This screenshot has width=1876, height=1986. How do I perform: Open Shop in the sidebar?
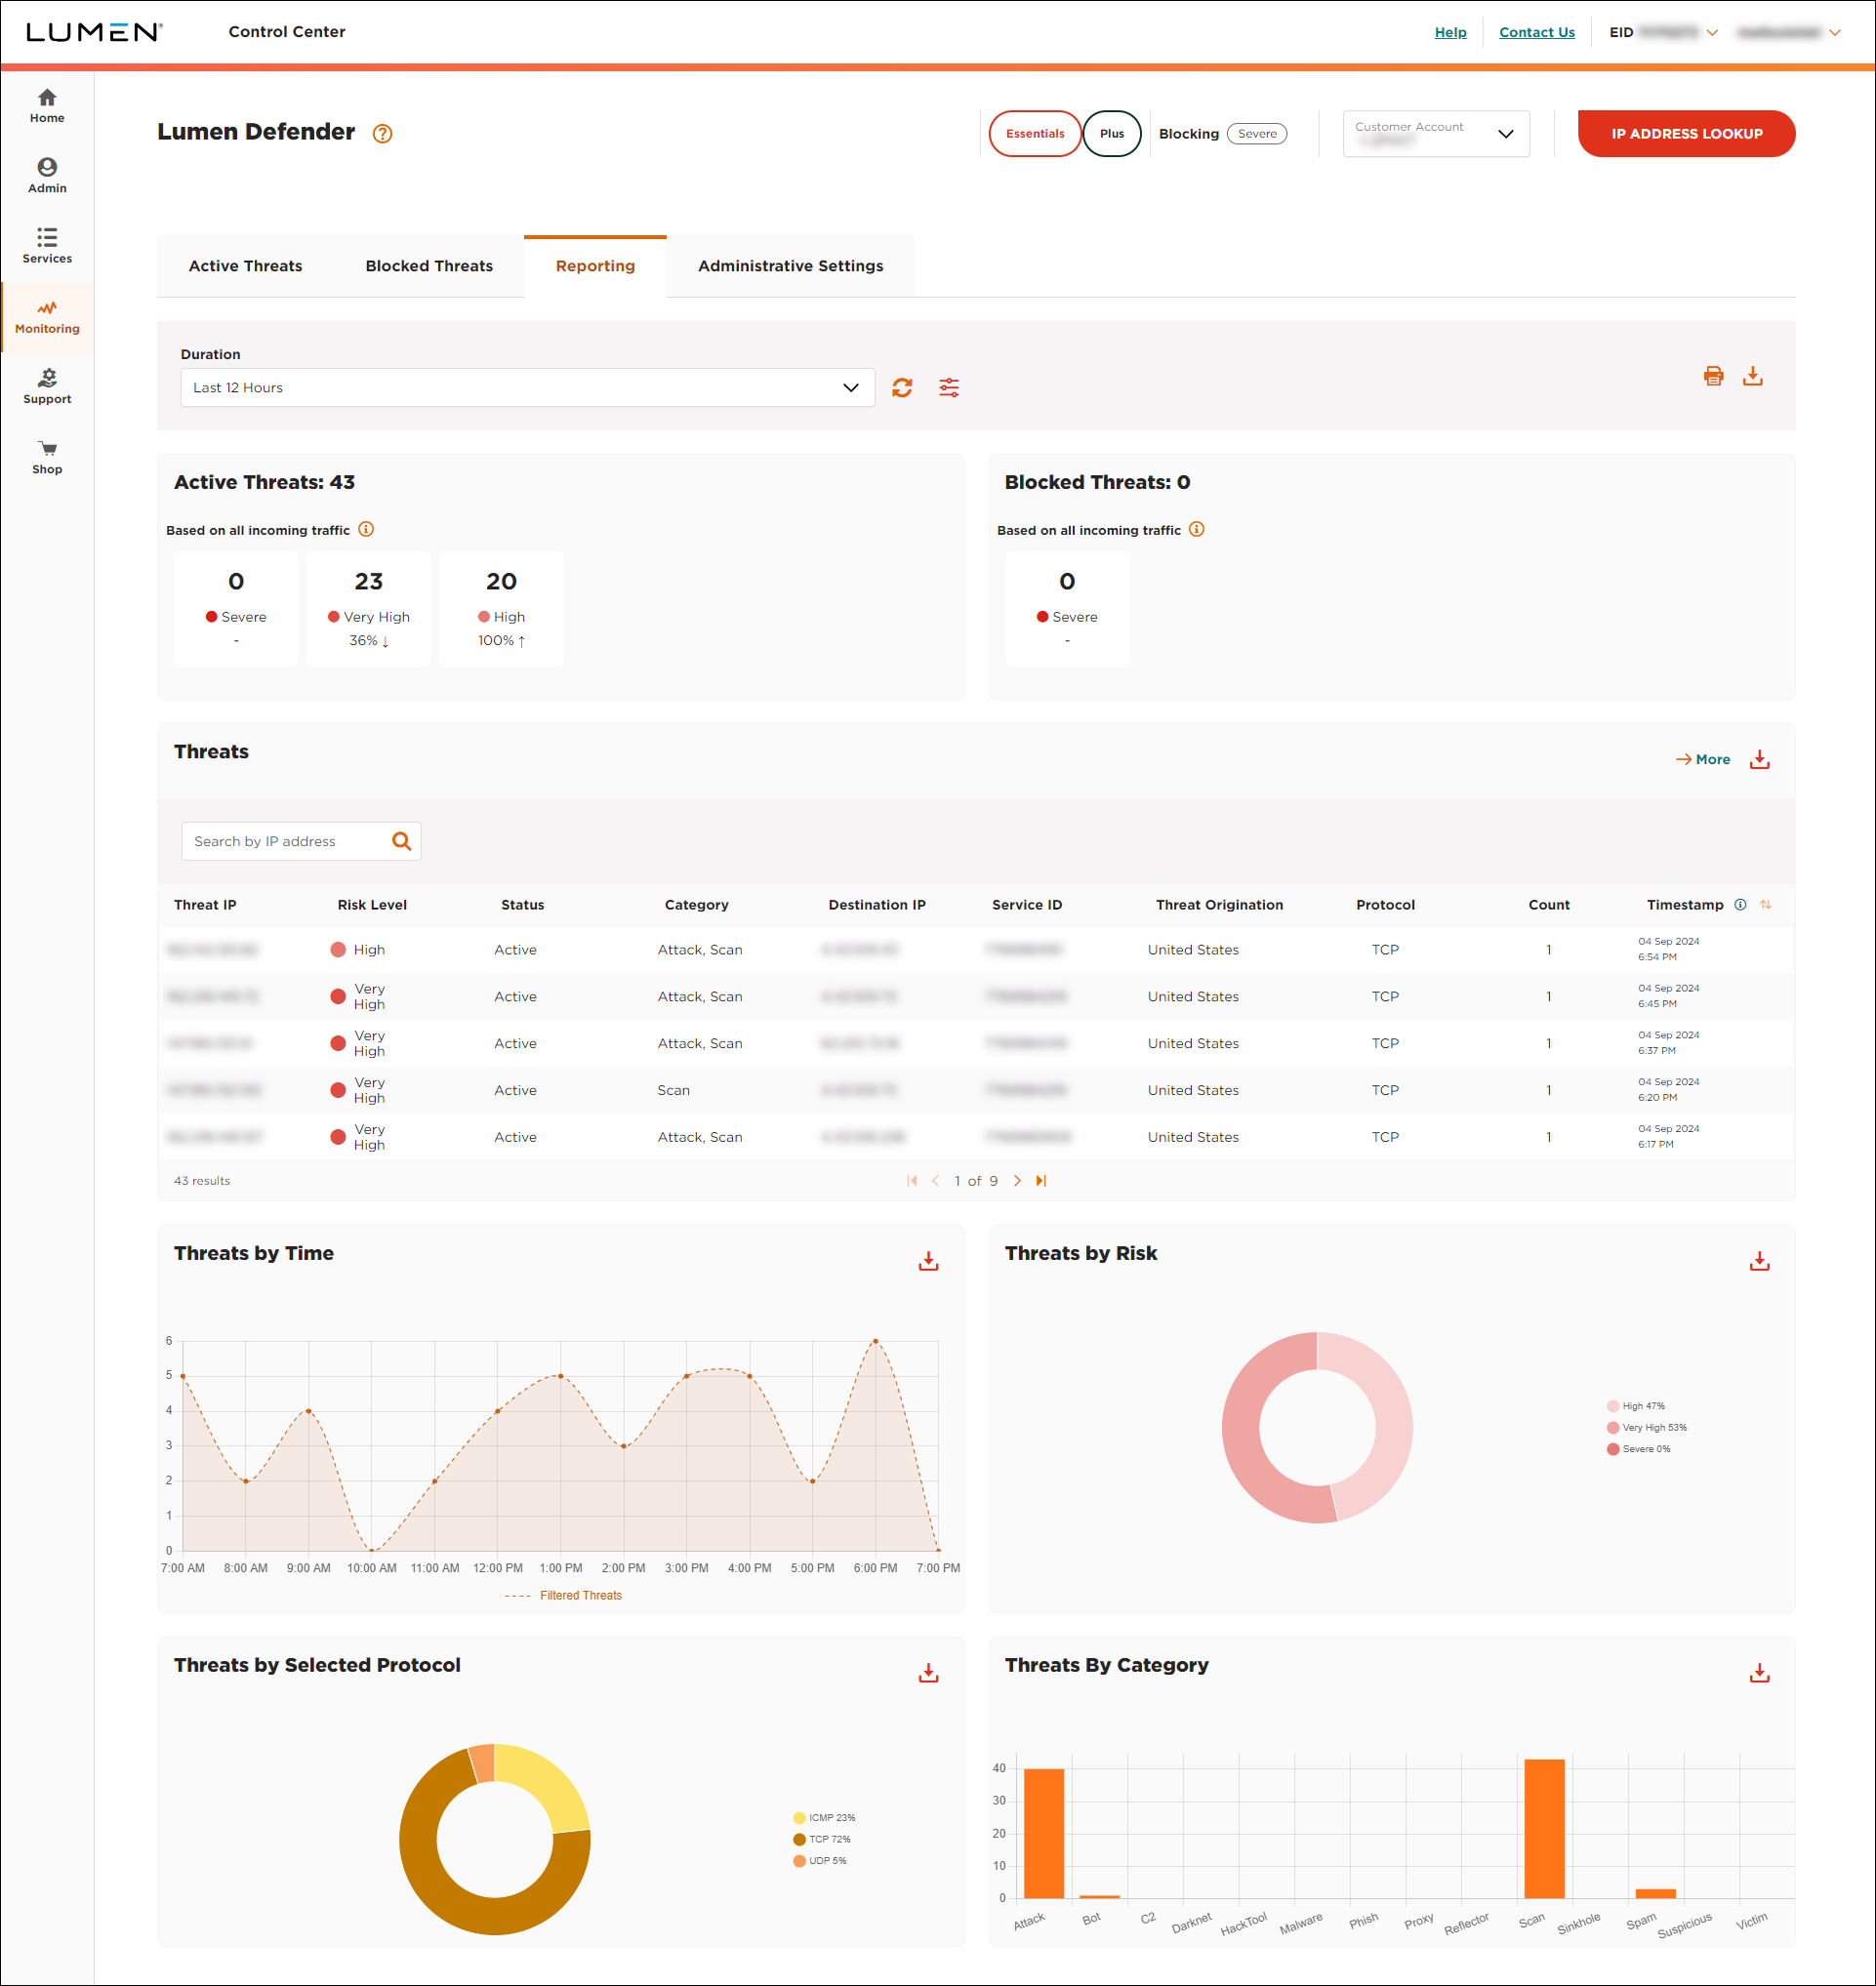(x=47, y=457)
